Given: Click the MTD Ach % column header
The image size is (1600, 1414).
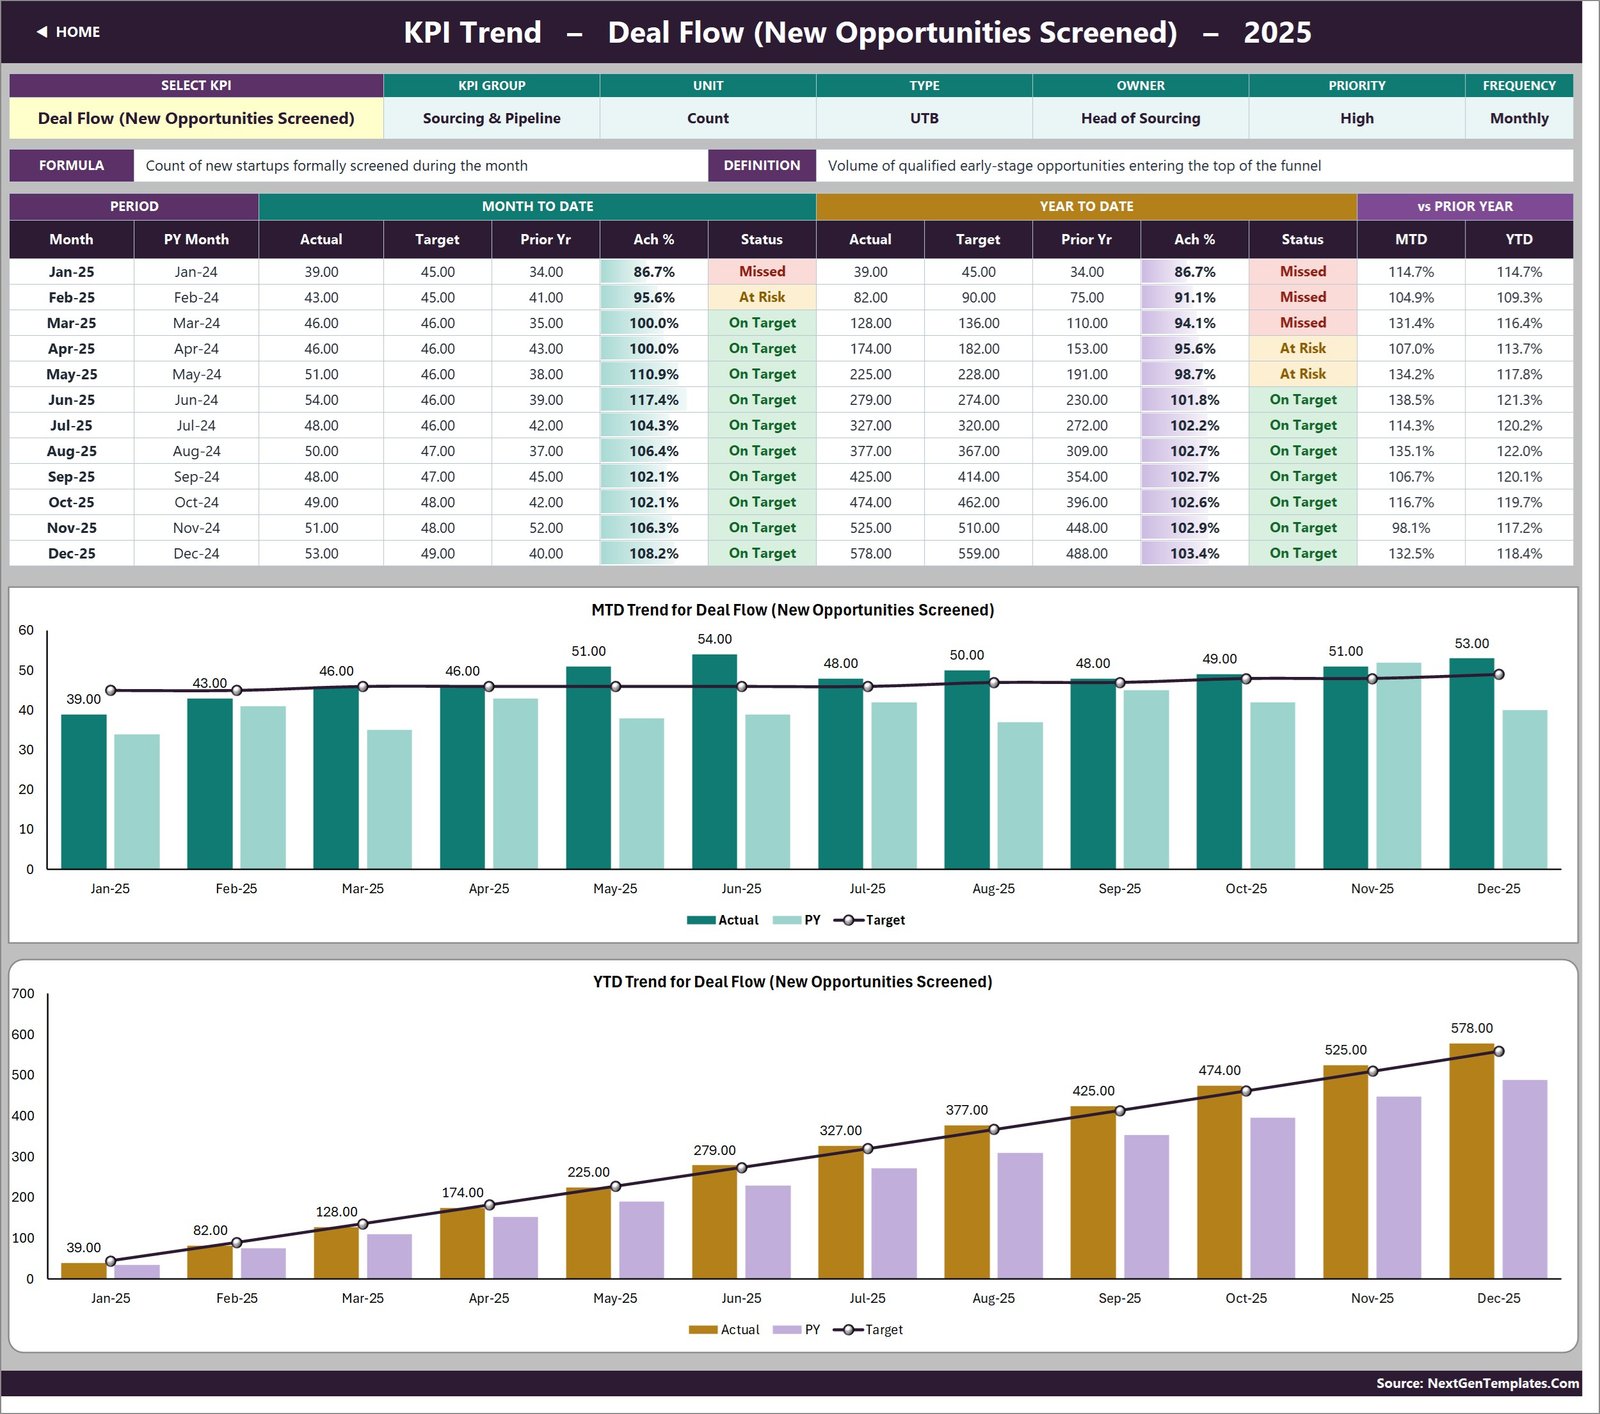Looking at the screenshot, I should 654,240.
